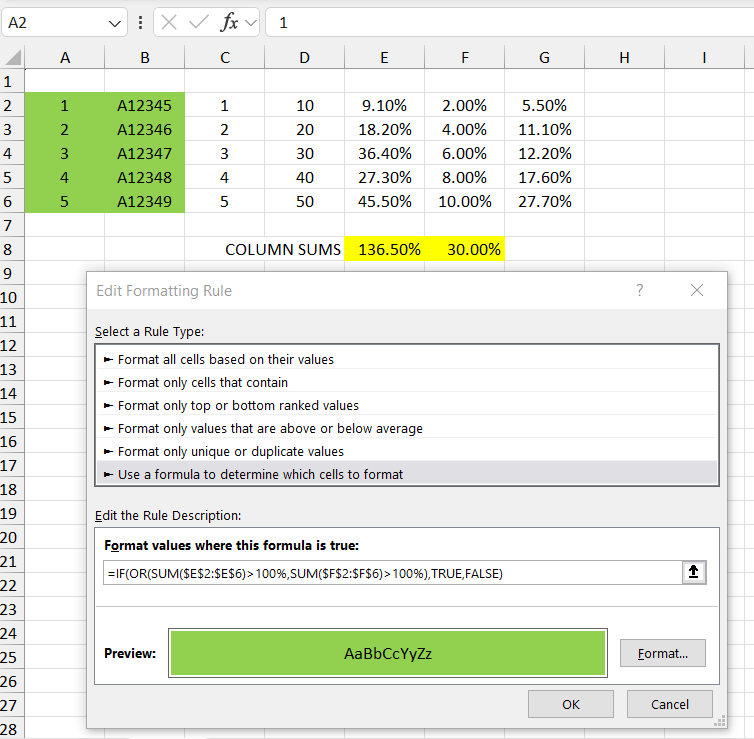The image size is (754, 739).
Task: Click the dialog Help question mark
Action: (640, 290)
